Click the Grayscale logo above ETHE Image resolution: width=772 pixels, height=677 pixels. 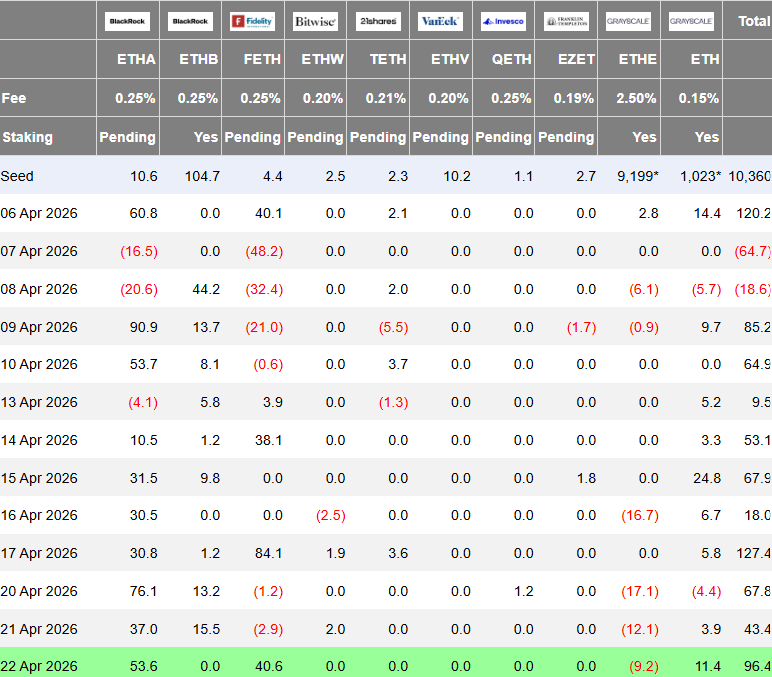coord(628,21)
